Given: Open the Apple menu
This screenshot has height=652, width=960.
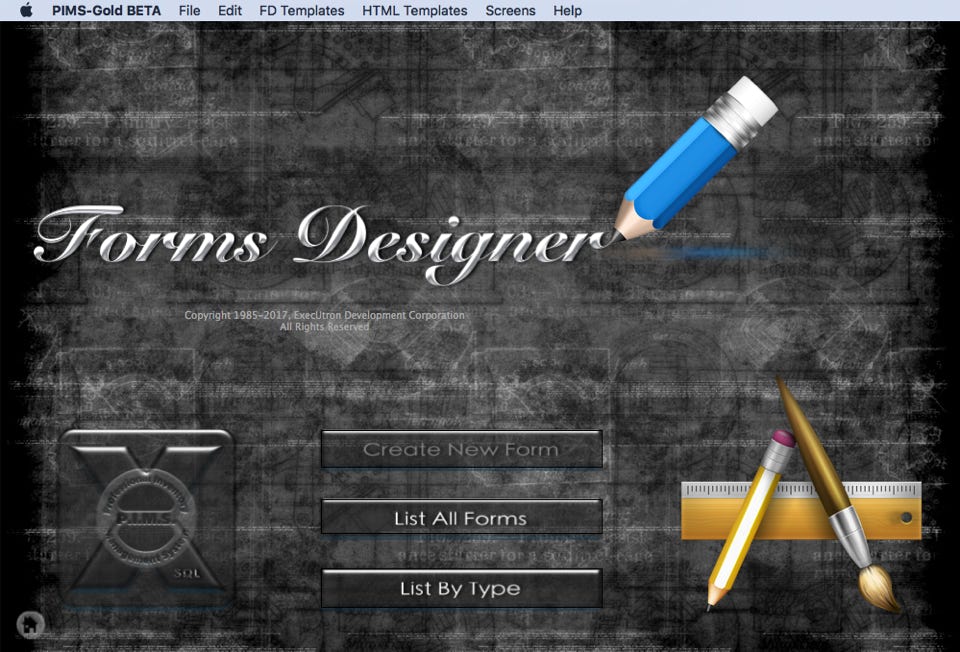Looking at the screenshot, I should 26,10.
